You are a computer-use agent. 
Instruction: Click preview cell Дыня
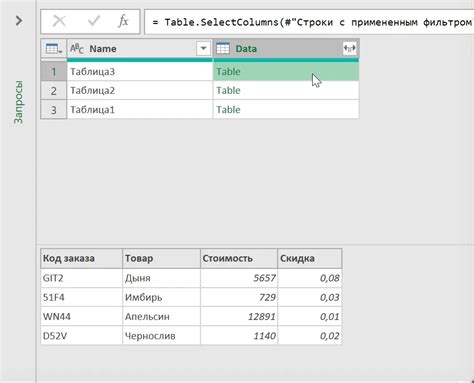pyautogui.click(x=161, y=278)
